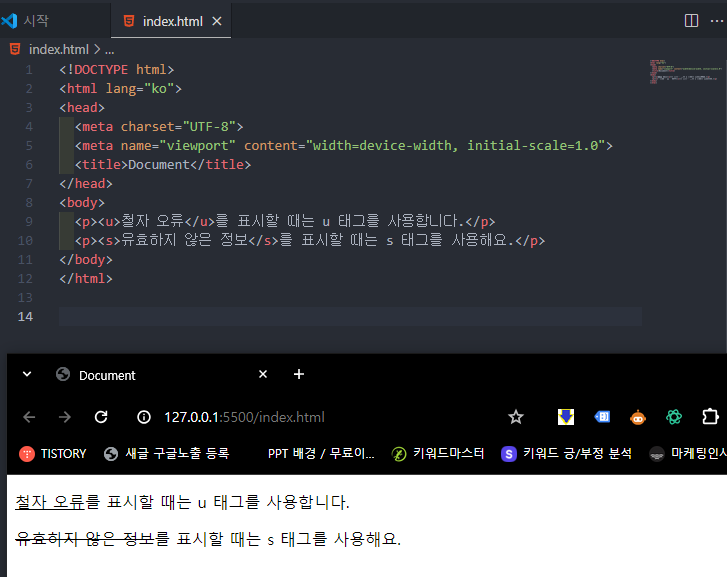This screenshot has height=577, width=727.
Task: Click the blue down-arrow extension icon
Action: (566, 417)
